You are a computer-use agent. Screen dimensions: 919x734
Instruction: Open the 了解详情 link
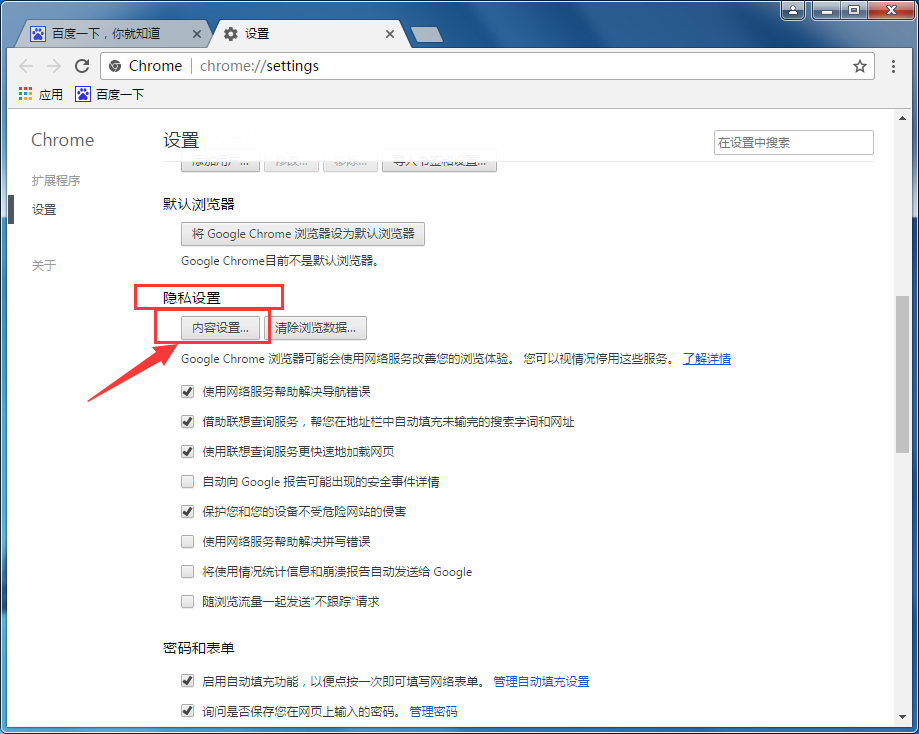(x=707, y=358)
